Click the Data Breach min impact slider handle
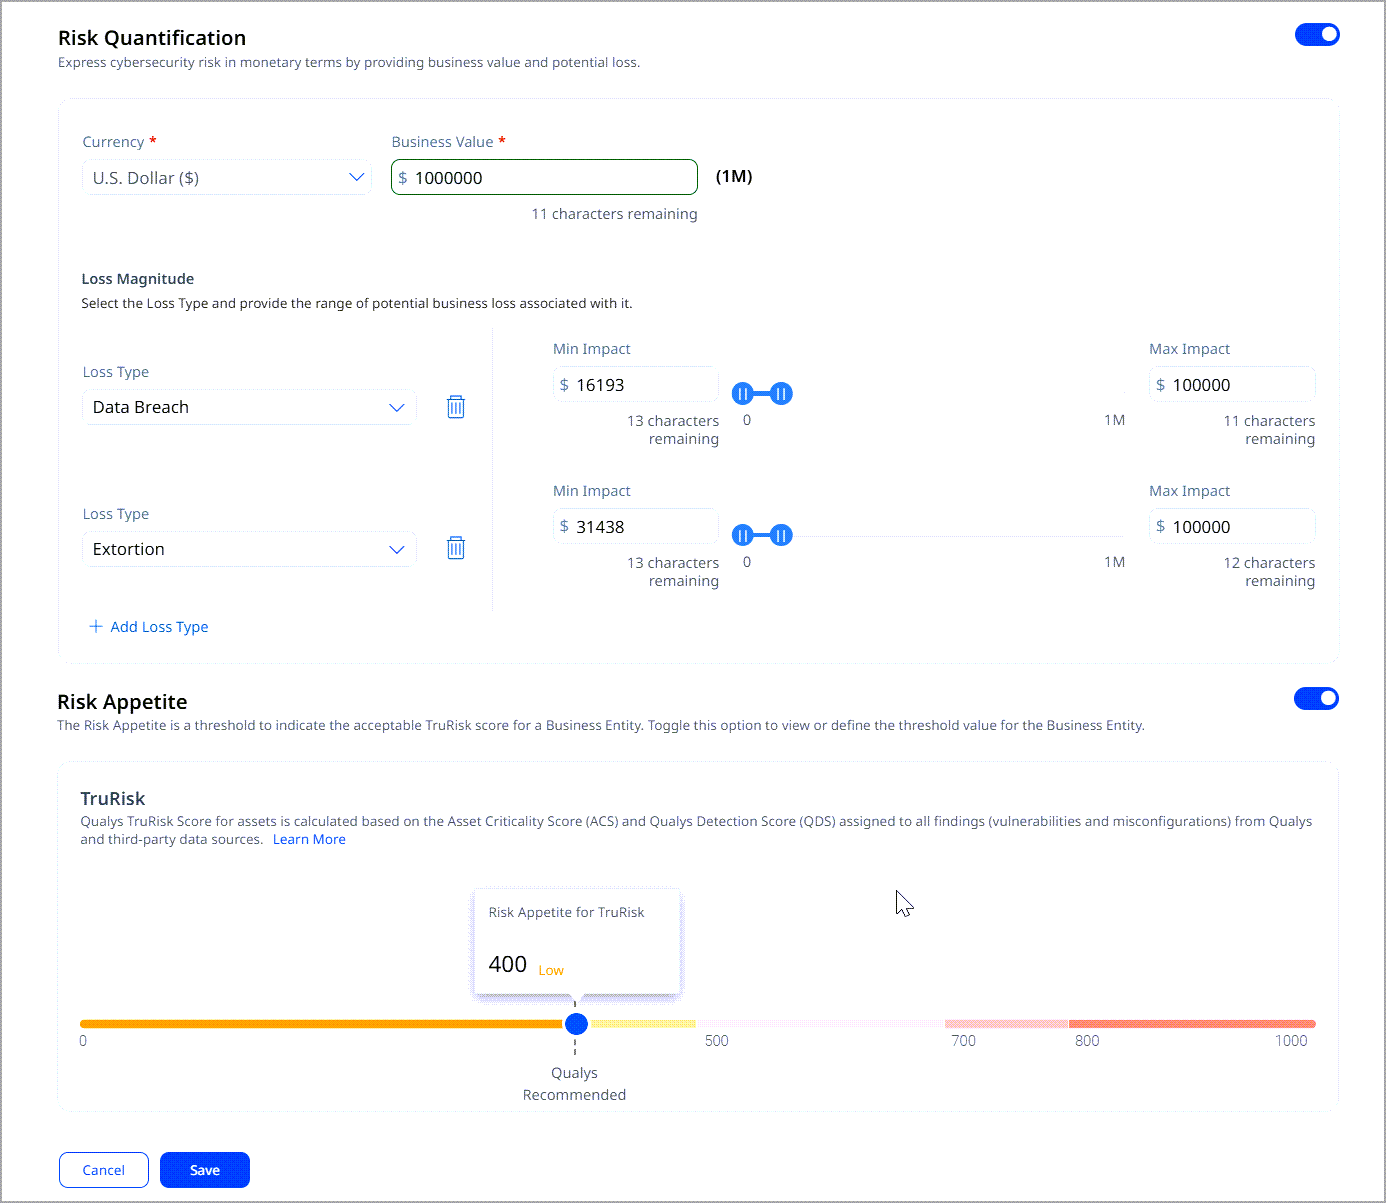 742,394
